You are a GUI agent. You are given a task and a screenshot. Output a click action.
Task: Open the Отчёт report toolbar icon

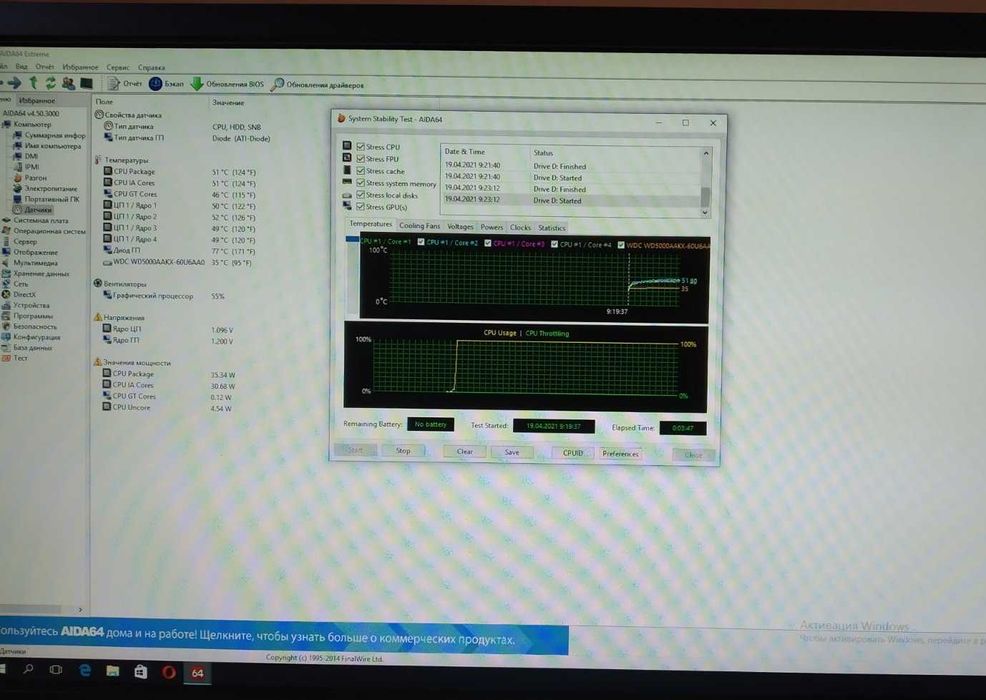pos(113,83)
